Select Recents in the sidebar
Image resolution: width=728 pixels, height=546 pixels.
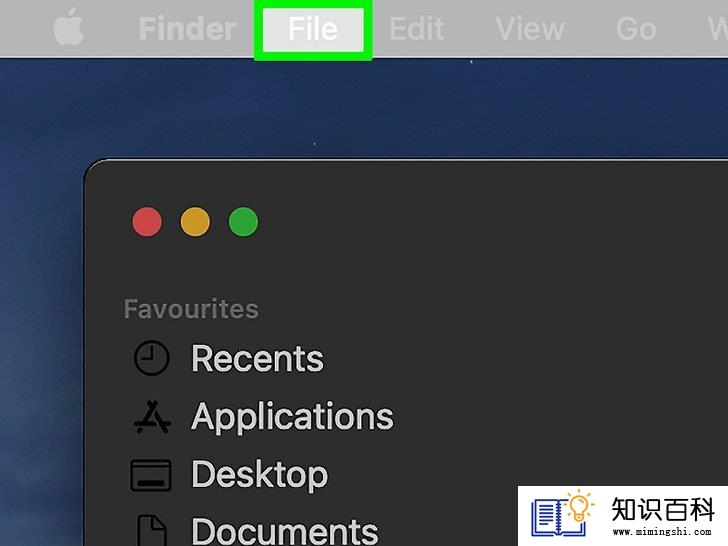coord(257,358)
